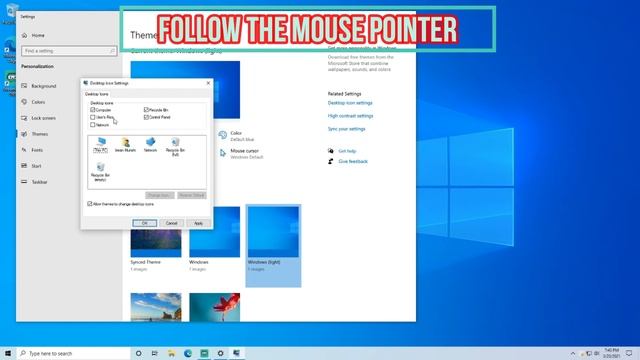Select the user folder icon in list

[x=125, y=145]
